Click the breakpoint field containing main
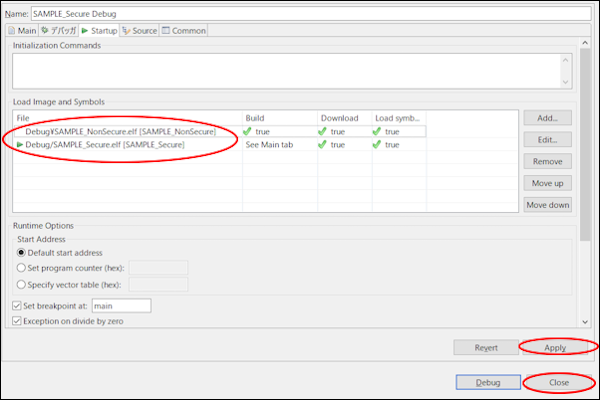The height and width of the screenshot is (400, 600). (121, 305)
